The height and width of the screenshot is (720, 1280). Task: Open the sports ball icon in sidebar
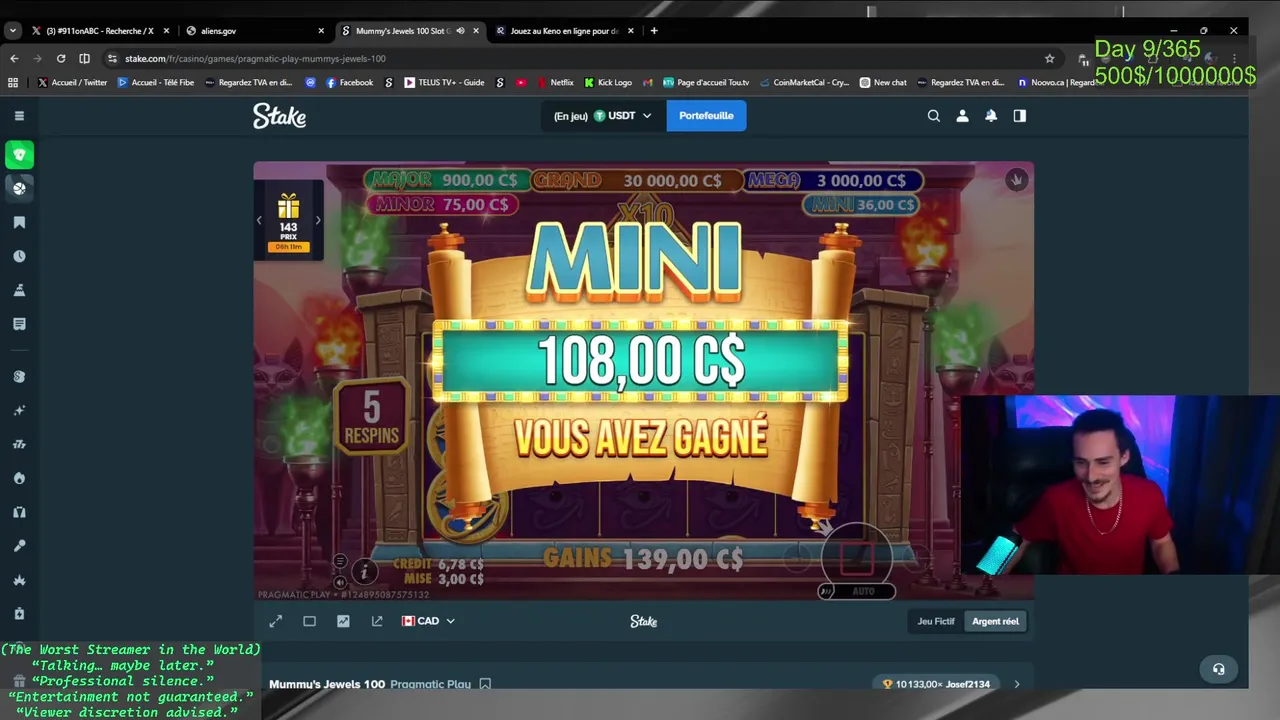coord(19,188)
